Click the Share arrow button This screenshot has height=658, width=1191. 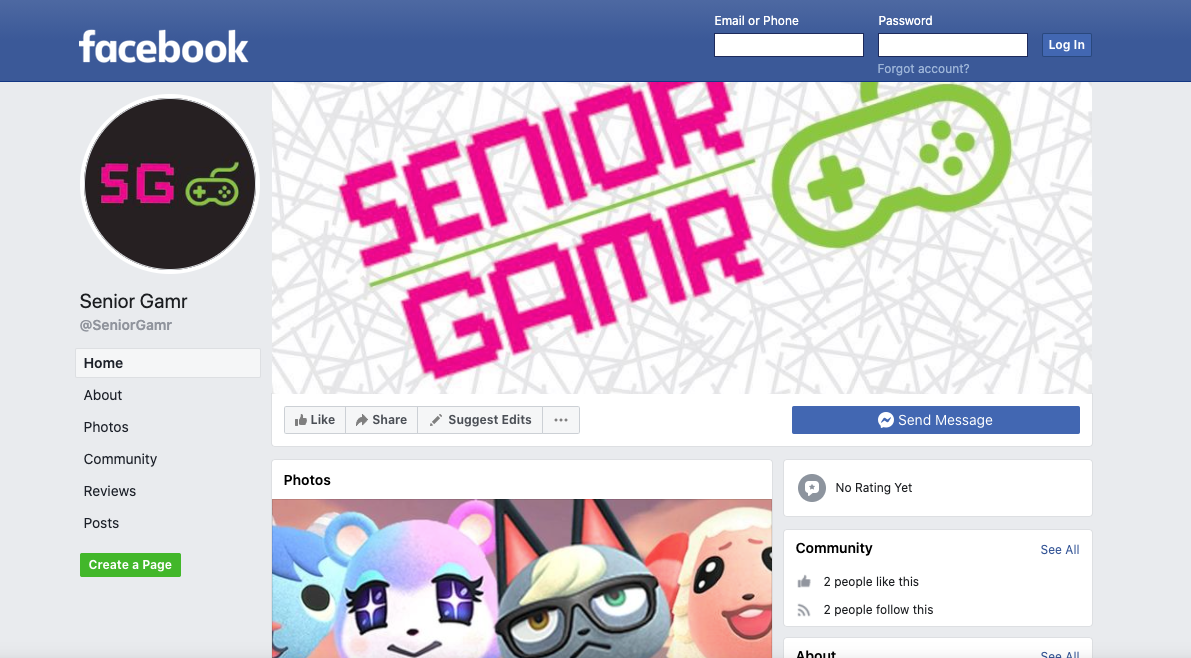381,420
